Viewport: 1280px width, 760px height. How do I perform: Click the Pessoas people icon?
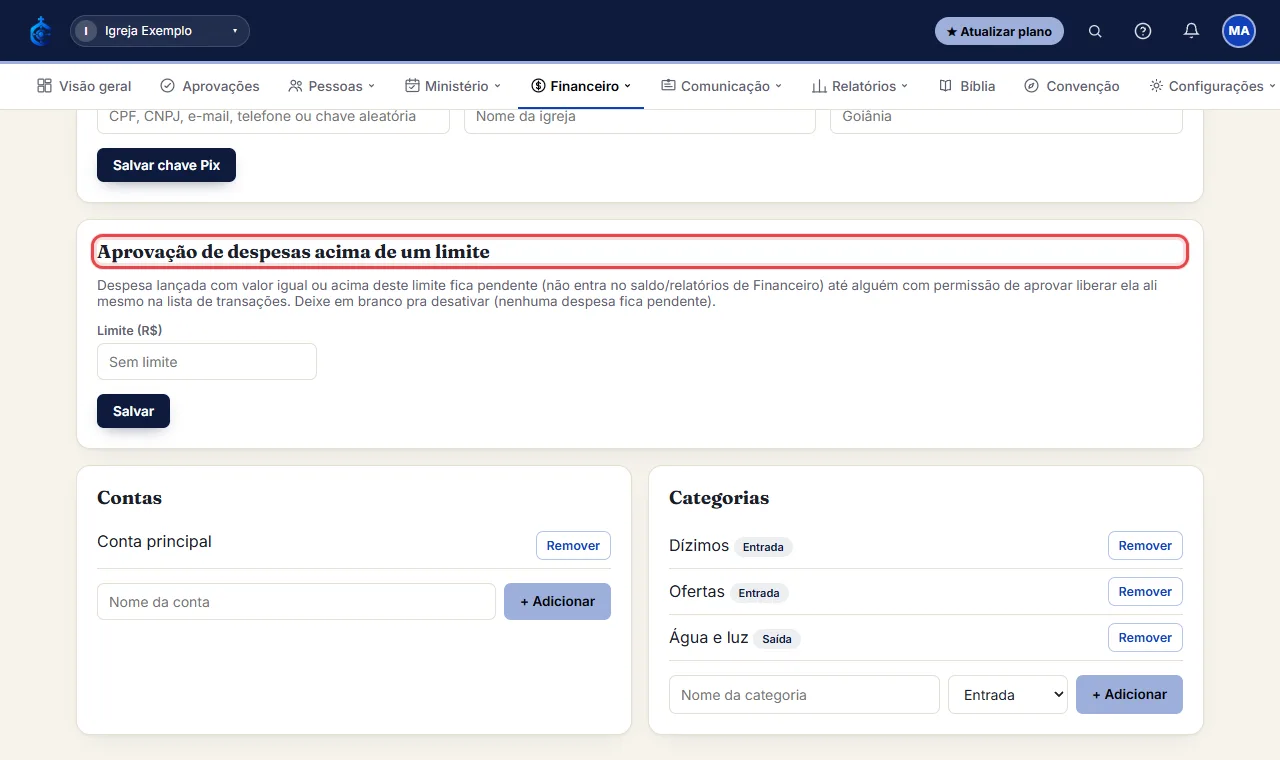click(295, 86)
